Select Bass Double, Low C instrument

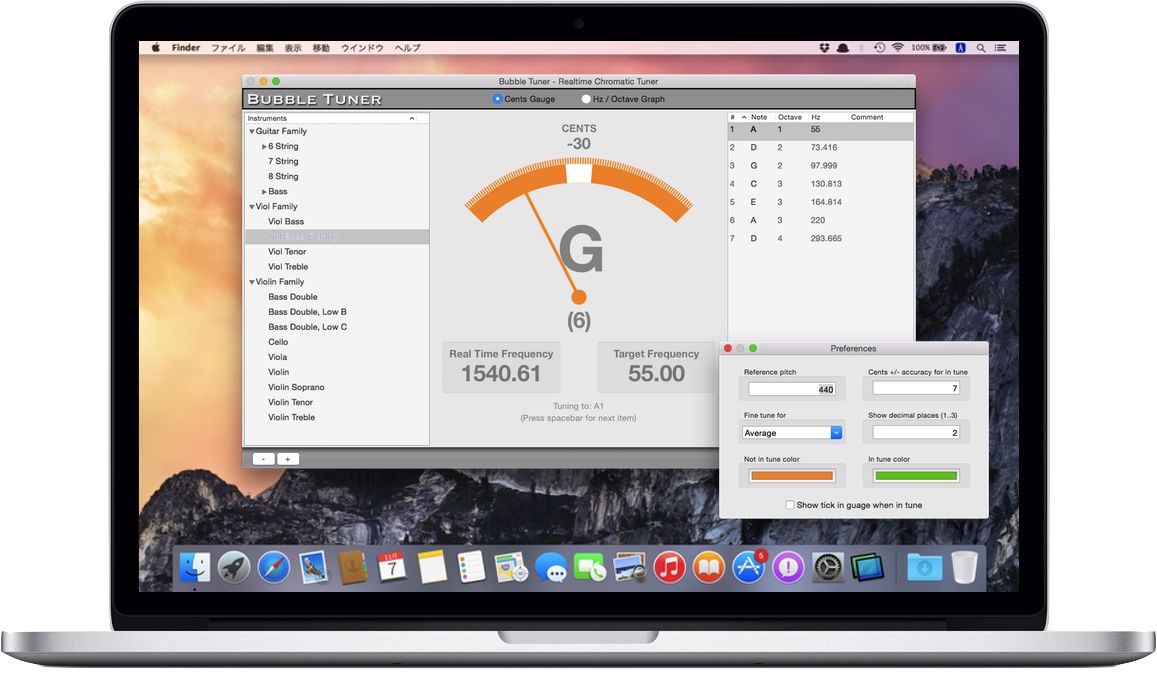(336, 327)
